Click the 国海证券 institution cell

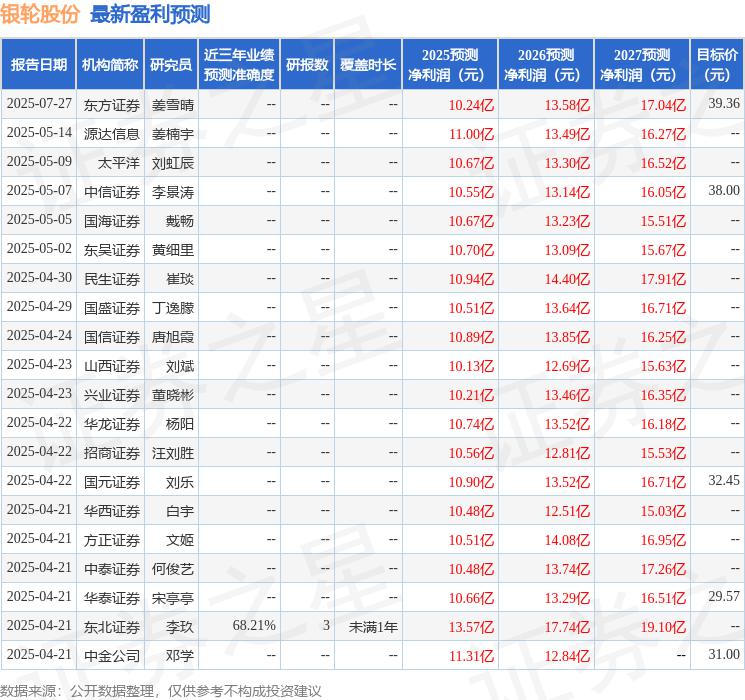(112, 221)
